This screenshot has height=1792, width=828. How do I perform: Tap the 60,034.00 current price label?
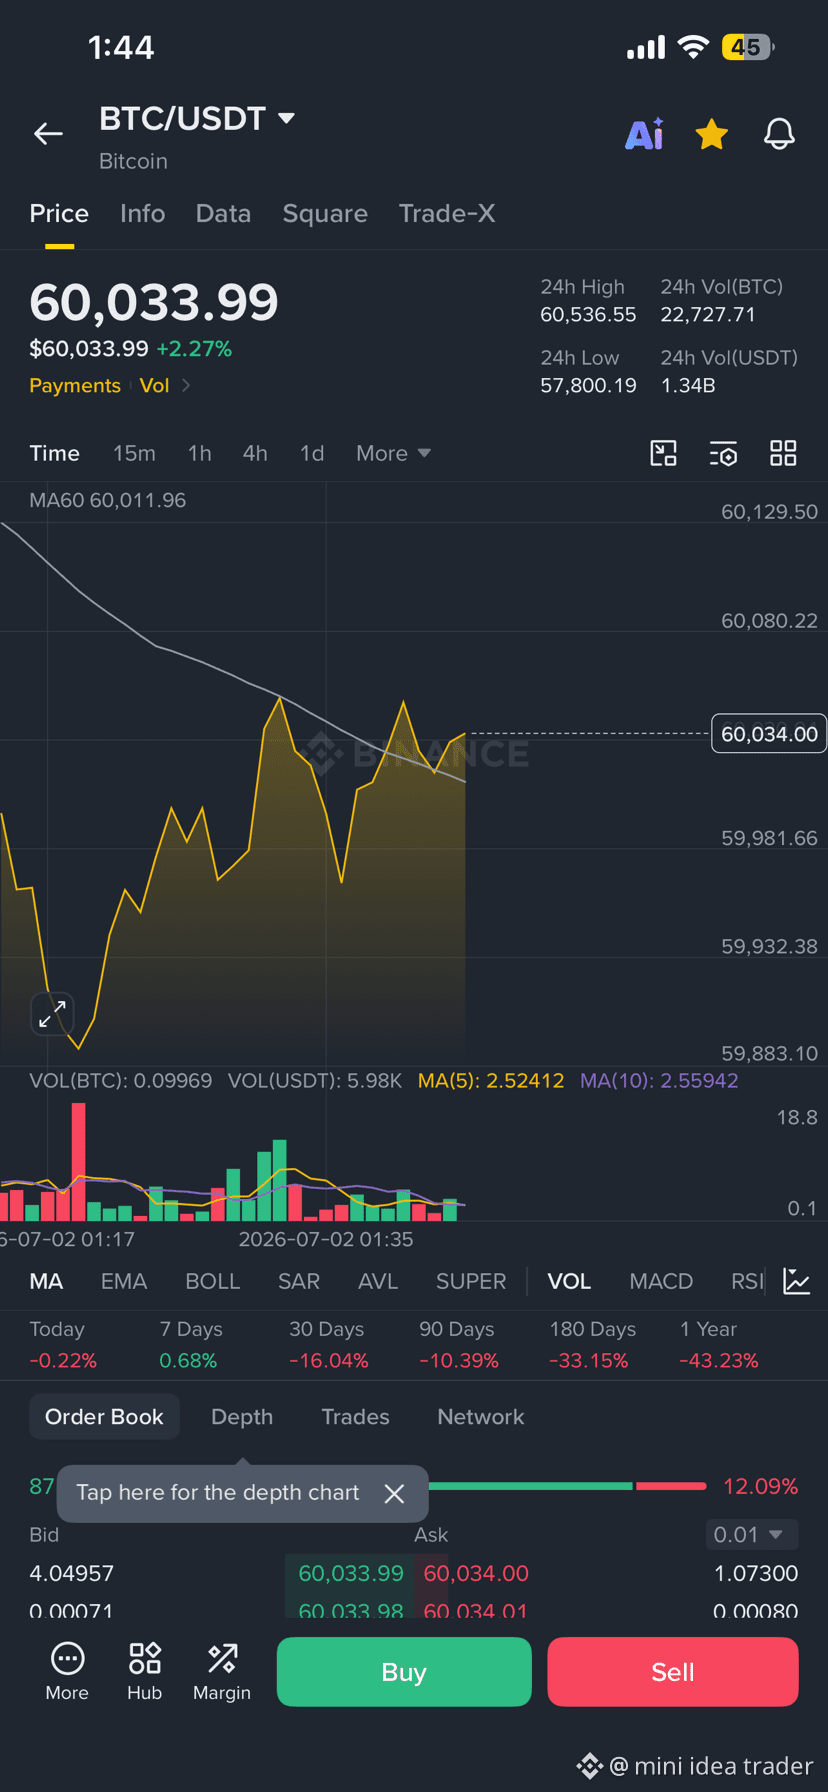[769, 734]
